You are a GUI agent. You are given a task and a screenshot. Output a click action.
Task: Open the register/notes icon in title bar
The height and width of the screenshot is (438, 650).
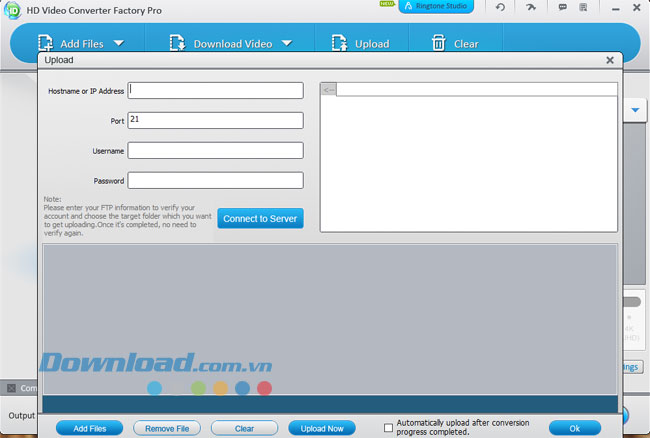[583, 7]
